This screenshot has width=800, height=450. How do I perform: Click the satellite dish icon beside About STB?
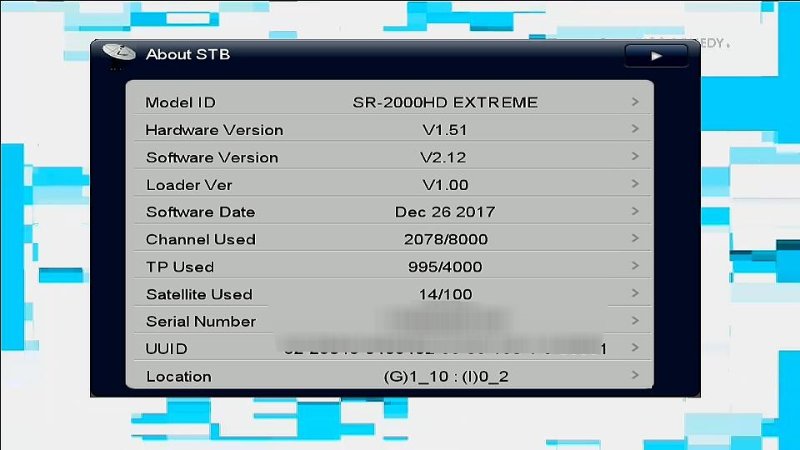[x=119, y=54]
